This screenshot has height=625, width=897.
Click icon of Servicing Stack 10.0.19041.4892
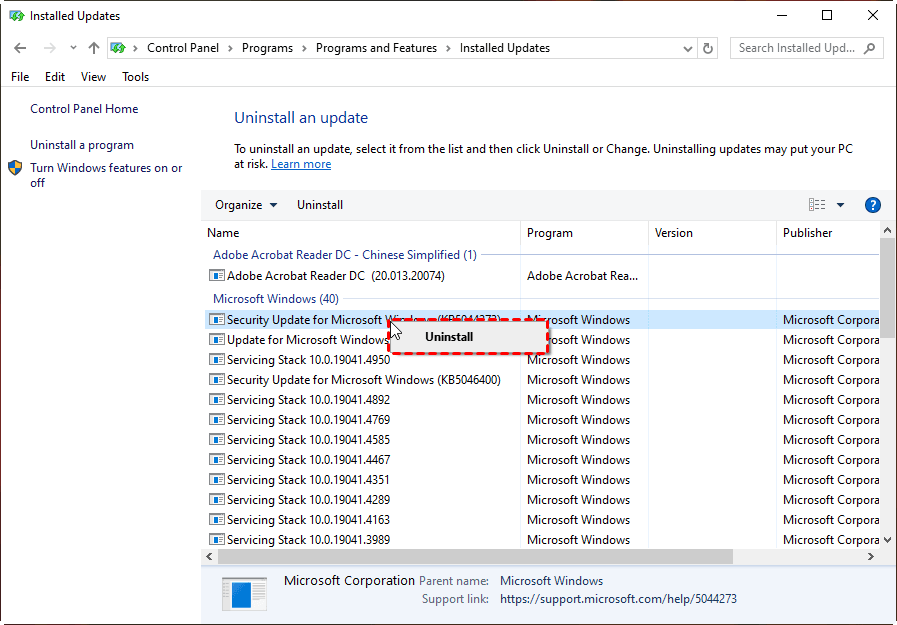[216, 400]
